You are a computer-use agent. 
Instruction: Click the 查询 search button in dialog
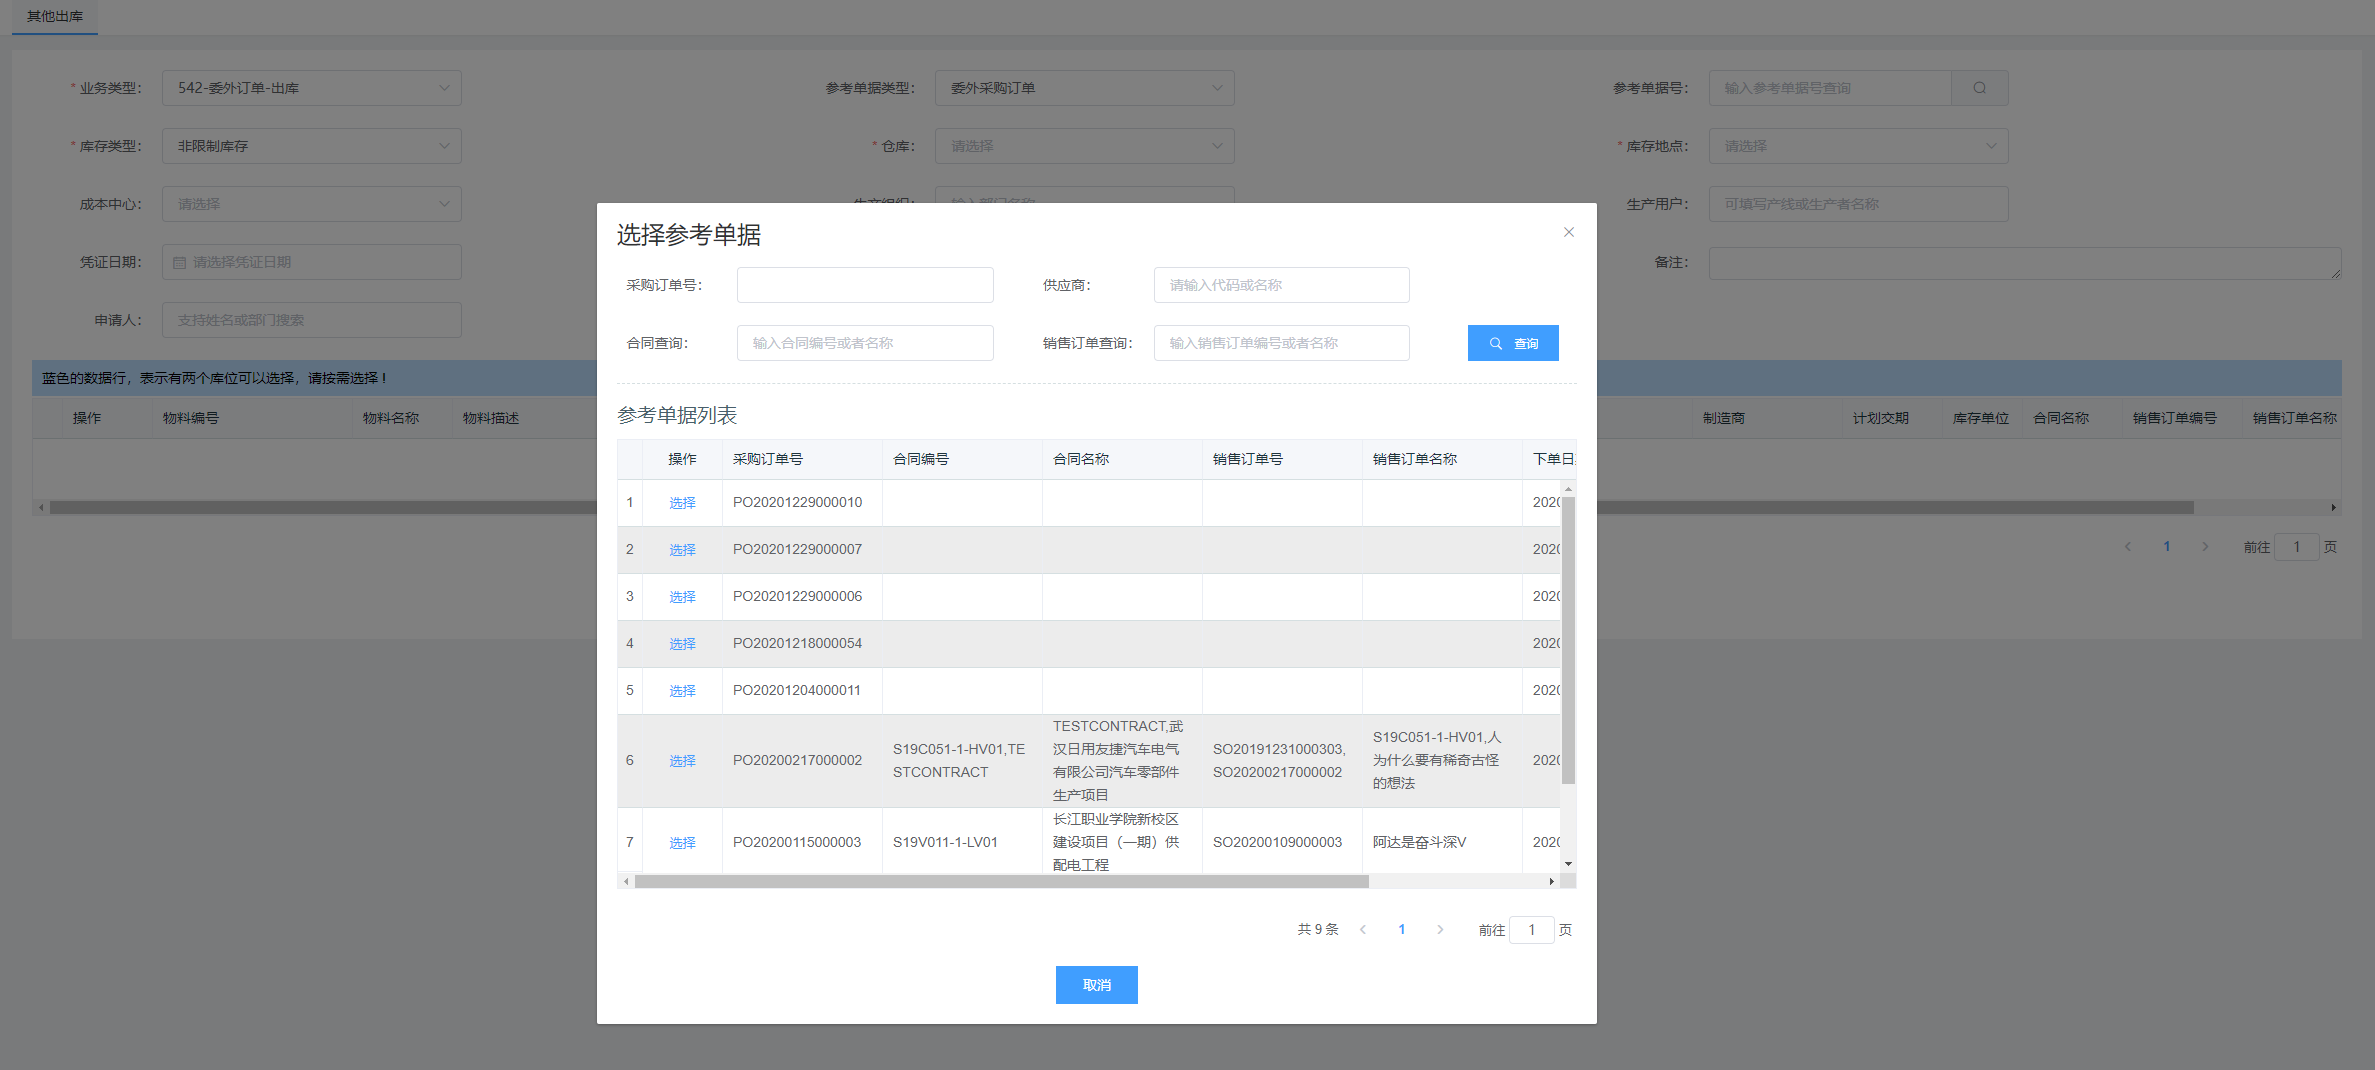(x=1512, y=343)
